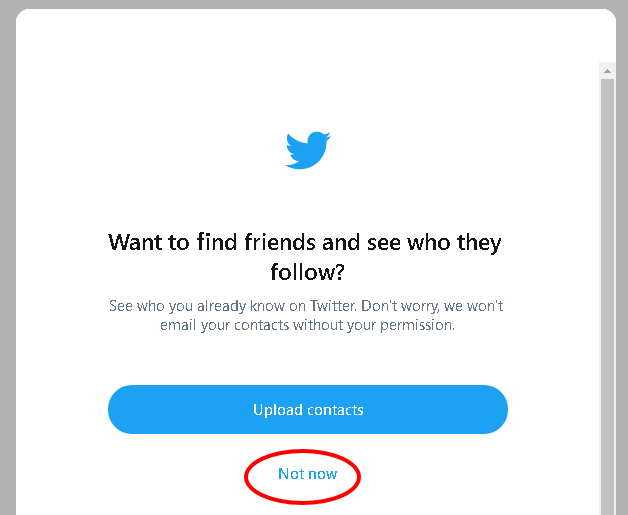Start uploading contacts with the blue button

308,409
